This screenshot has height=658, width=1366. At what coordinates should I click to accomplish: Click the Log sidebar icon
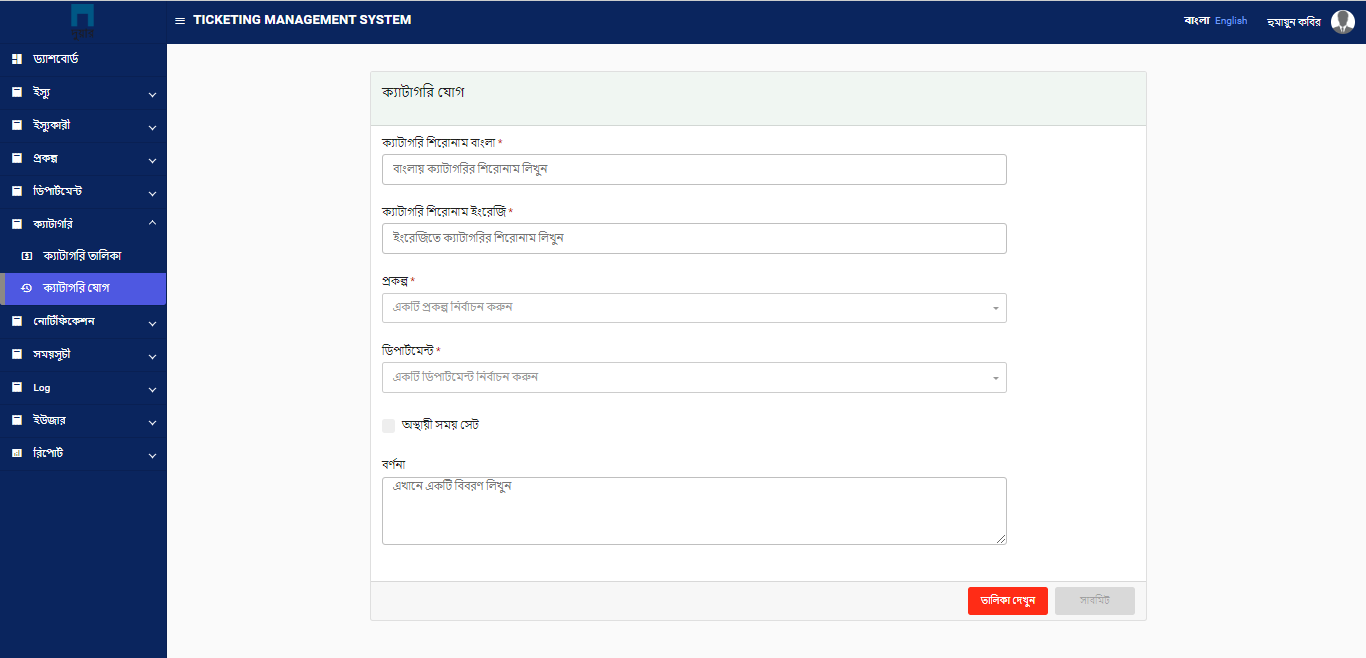(16, 387)
